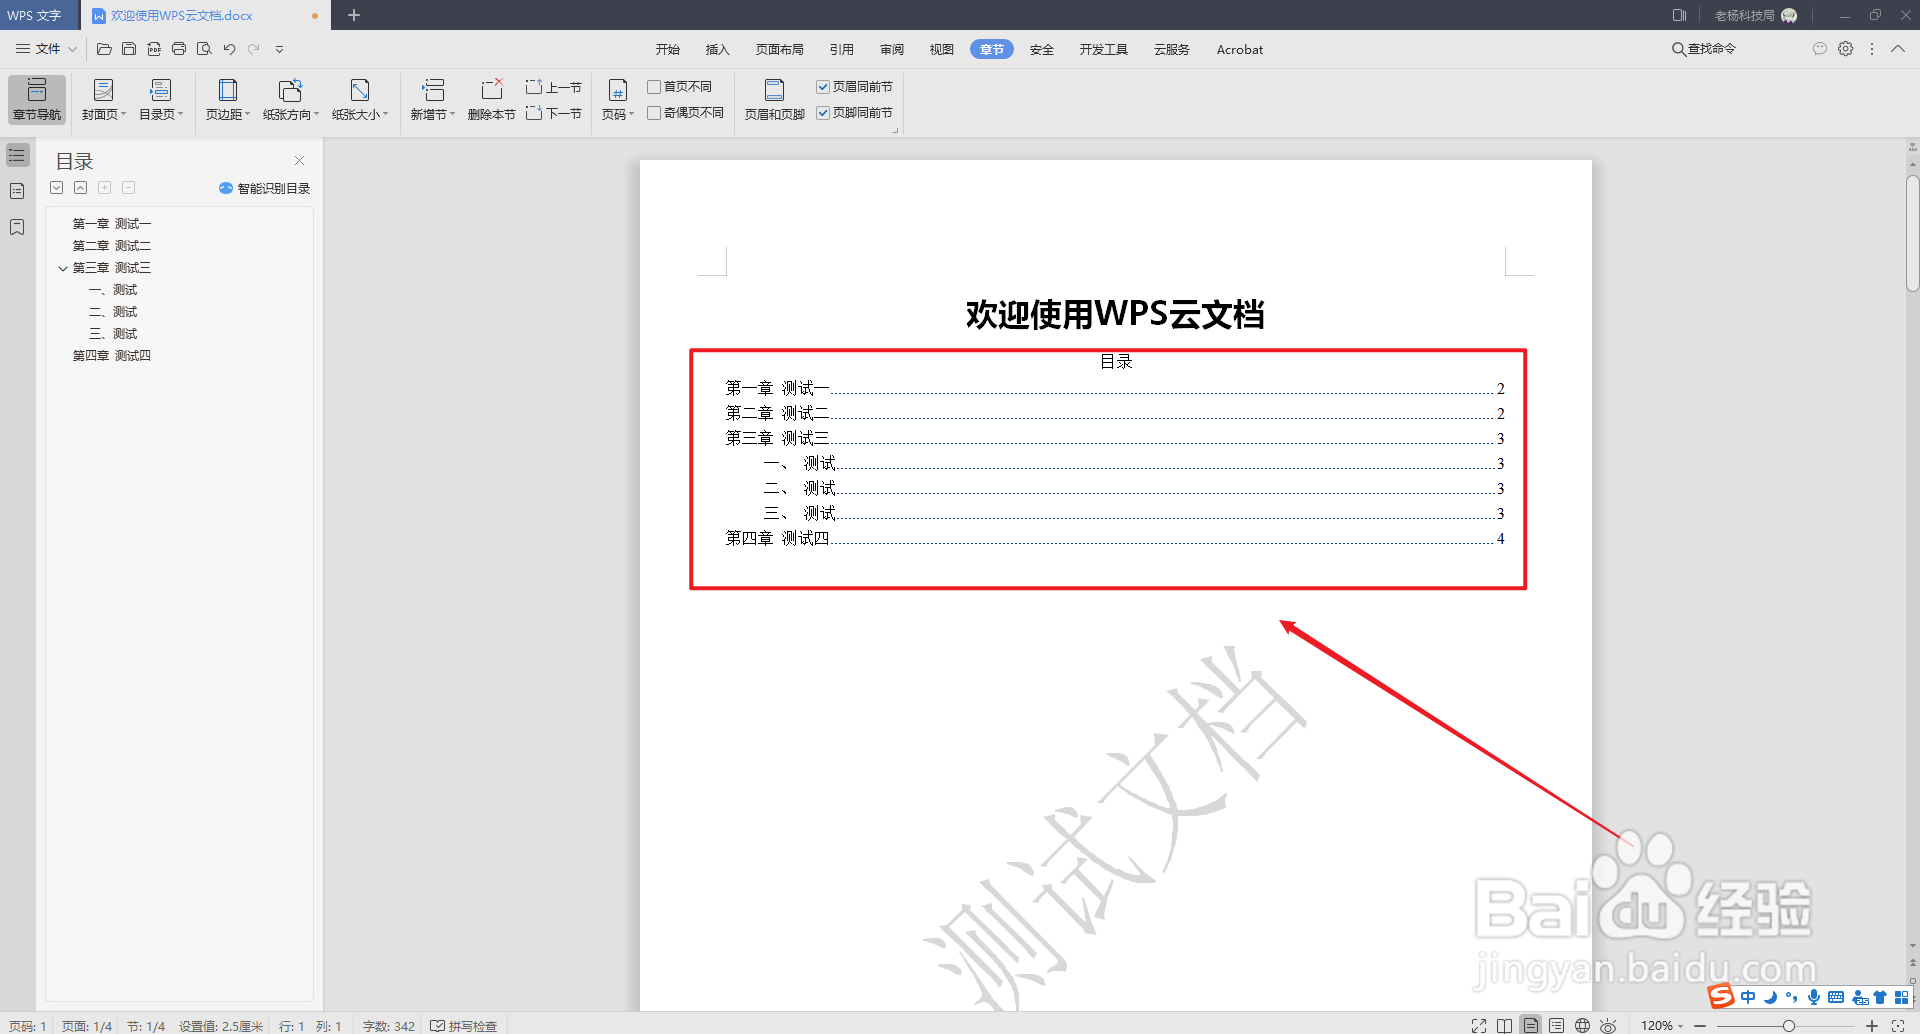This screenshot has height=1034, width=1920.
Task: Click the 目录页 table of contents icon
Action: (158, 99)
